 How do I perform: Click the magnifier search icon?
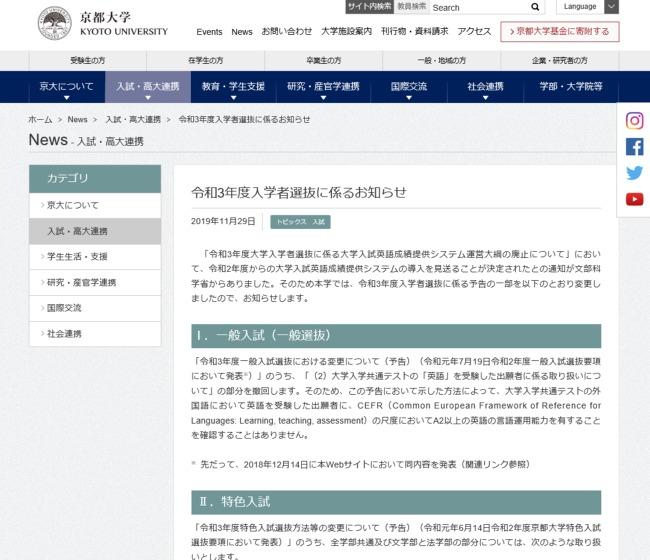click(535, 7)
